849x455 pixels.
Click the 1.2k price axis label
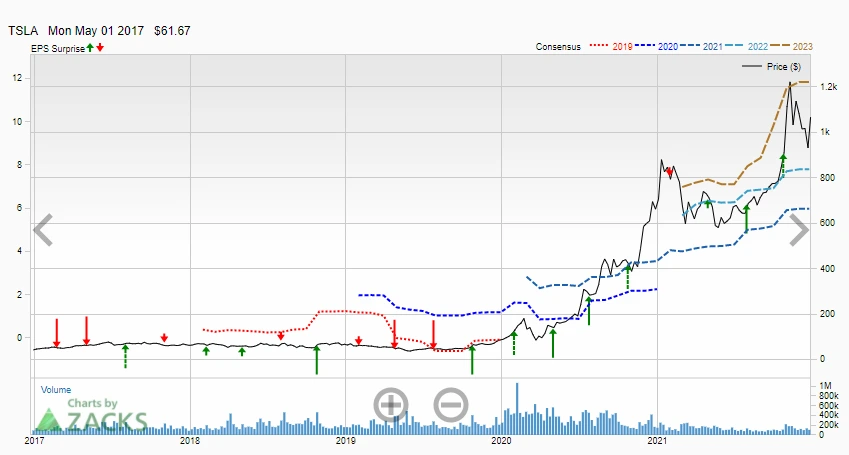(x=828, y=87)
